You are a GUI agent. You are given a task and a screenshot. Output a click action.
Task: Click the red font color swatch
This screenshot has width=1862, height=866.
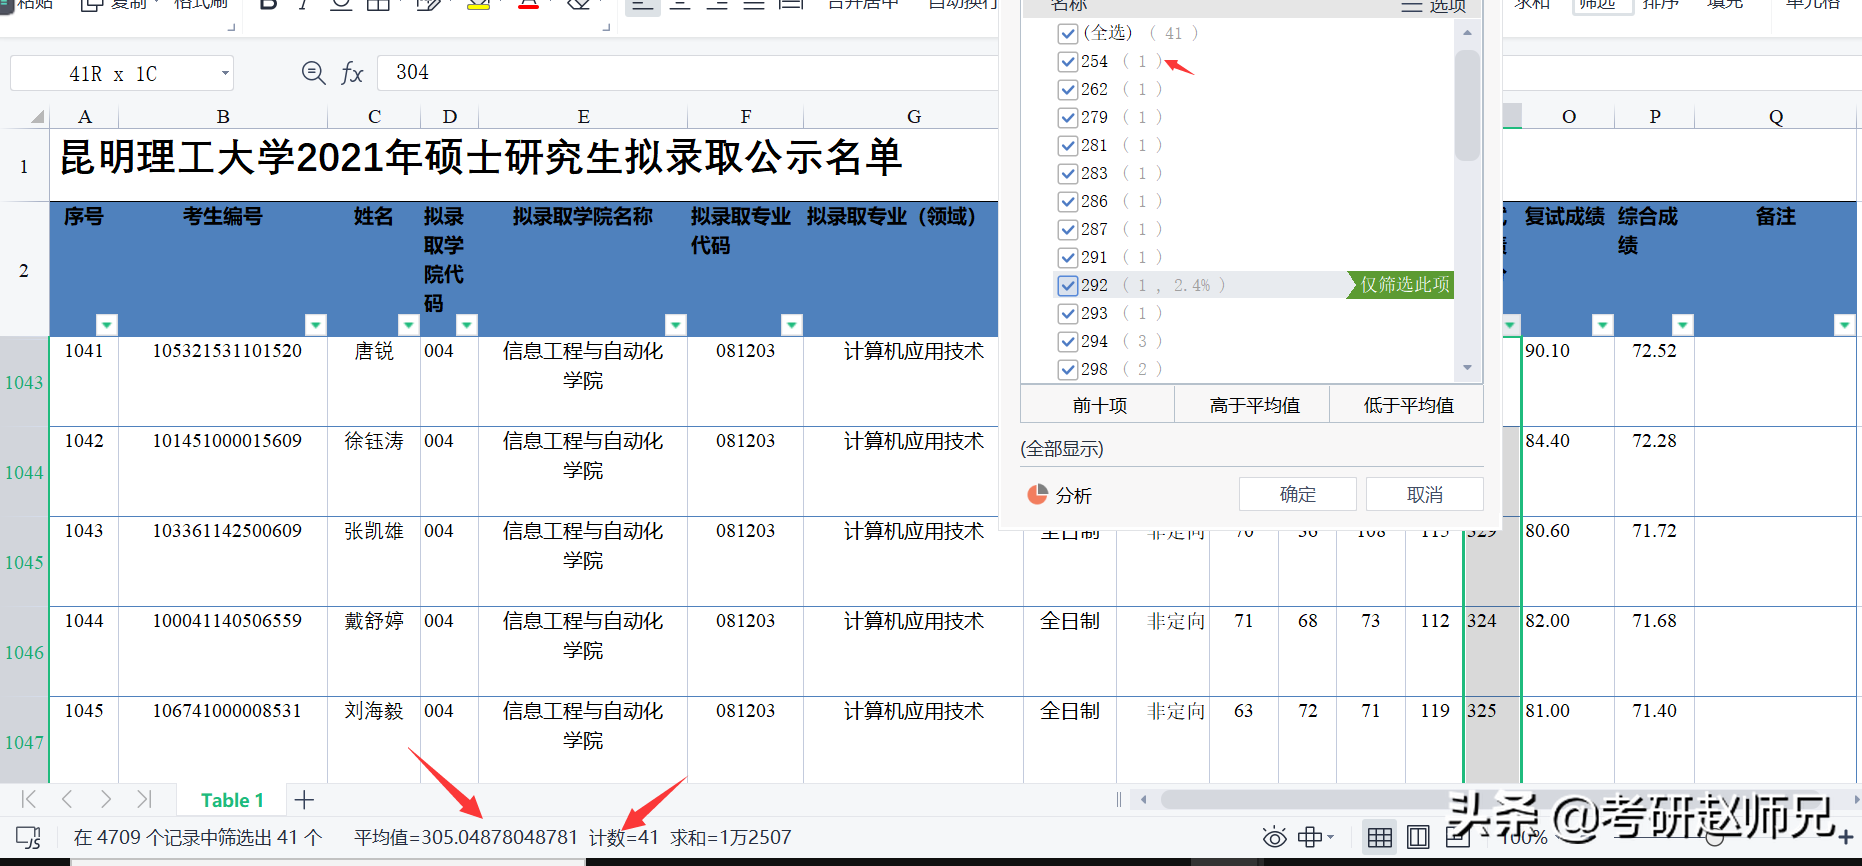pos(529,5)
